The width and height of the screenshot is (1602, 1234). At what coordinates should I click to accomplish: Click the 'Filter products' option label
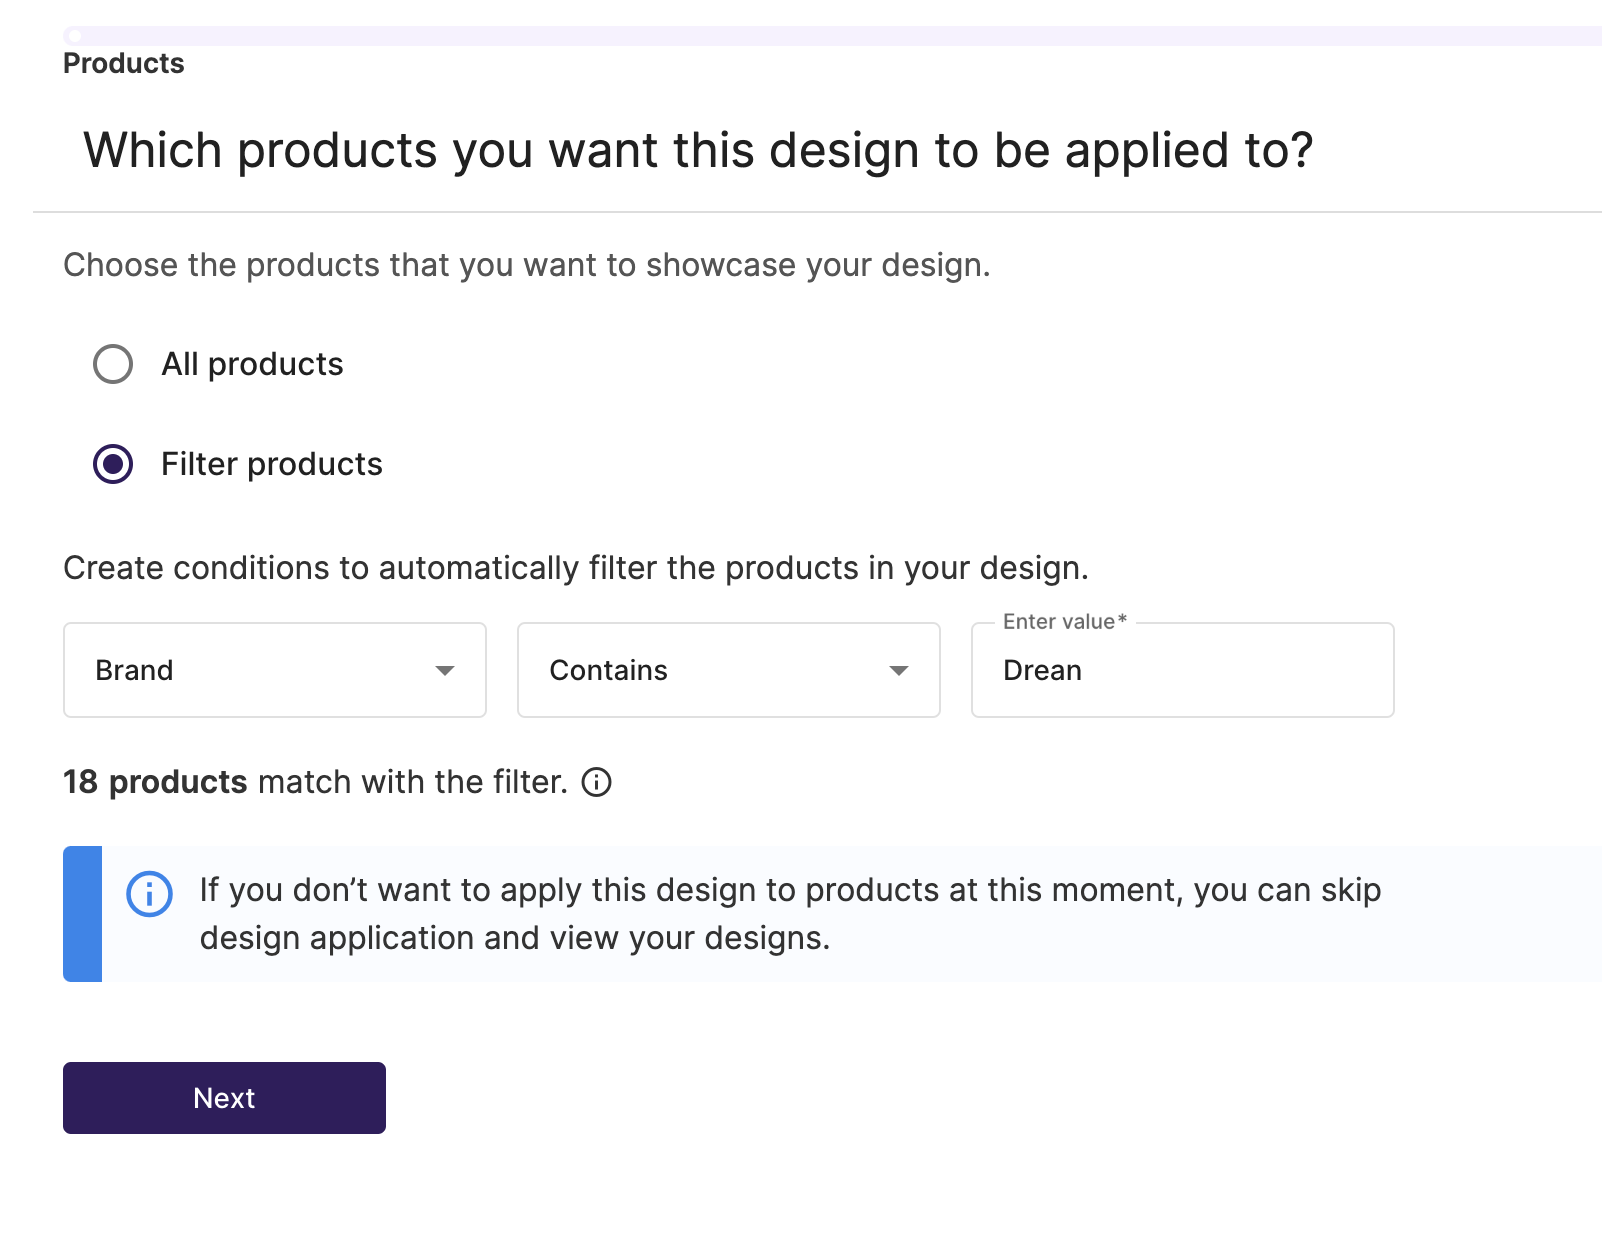tap(272, 464)
